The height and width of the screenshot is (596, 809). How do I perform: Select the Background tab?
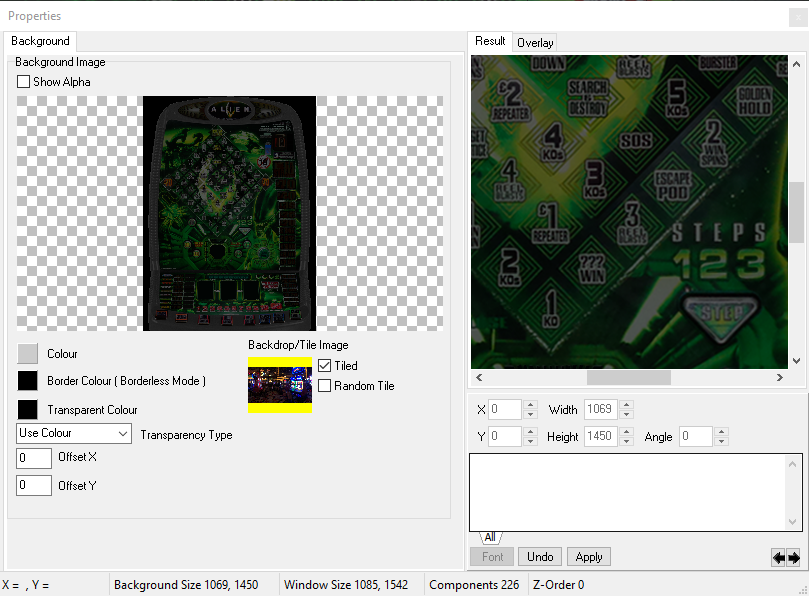point(40,41)
